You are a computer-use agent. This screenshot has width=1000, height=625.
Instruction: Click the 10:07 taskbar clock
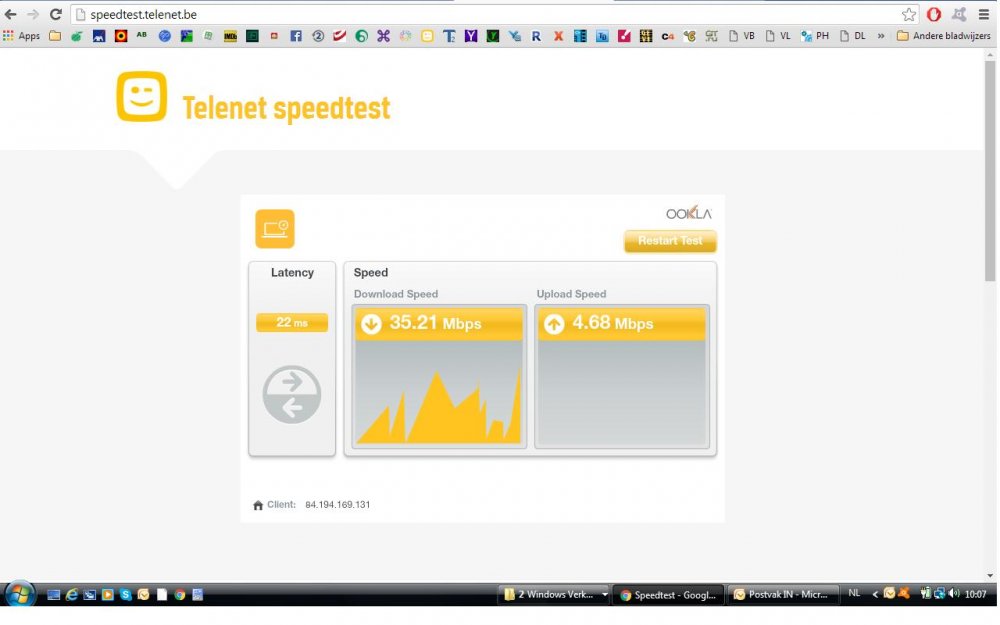tap(976, 594)
